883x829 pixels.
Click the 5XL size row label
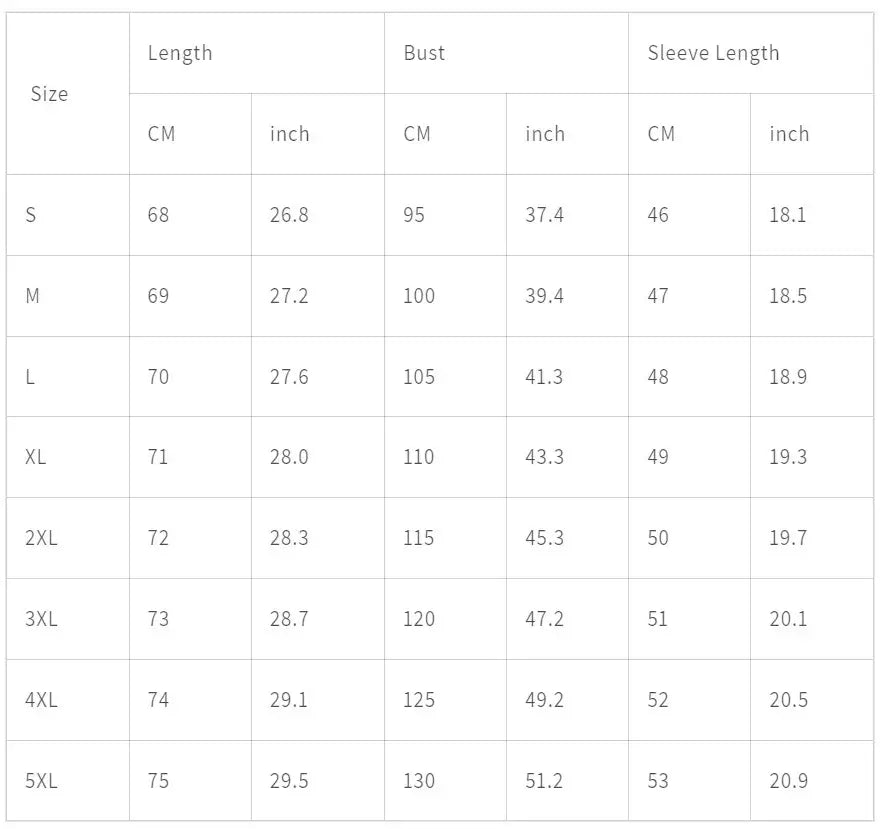pyautogui.click(x=41, y=781)
